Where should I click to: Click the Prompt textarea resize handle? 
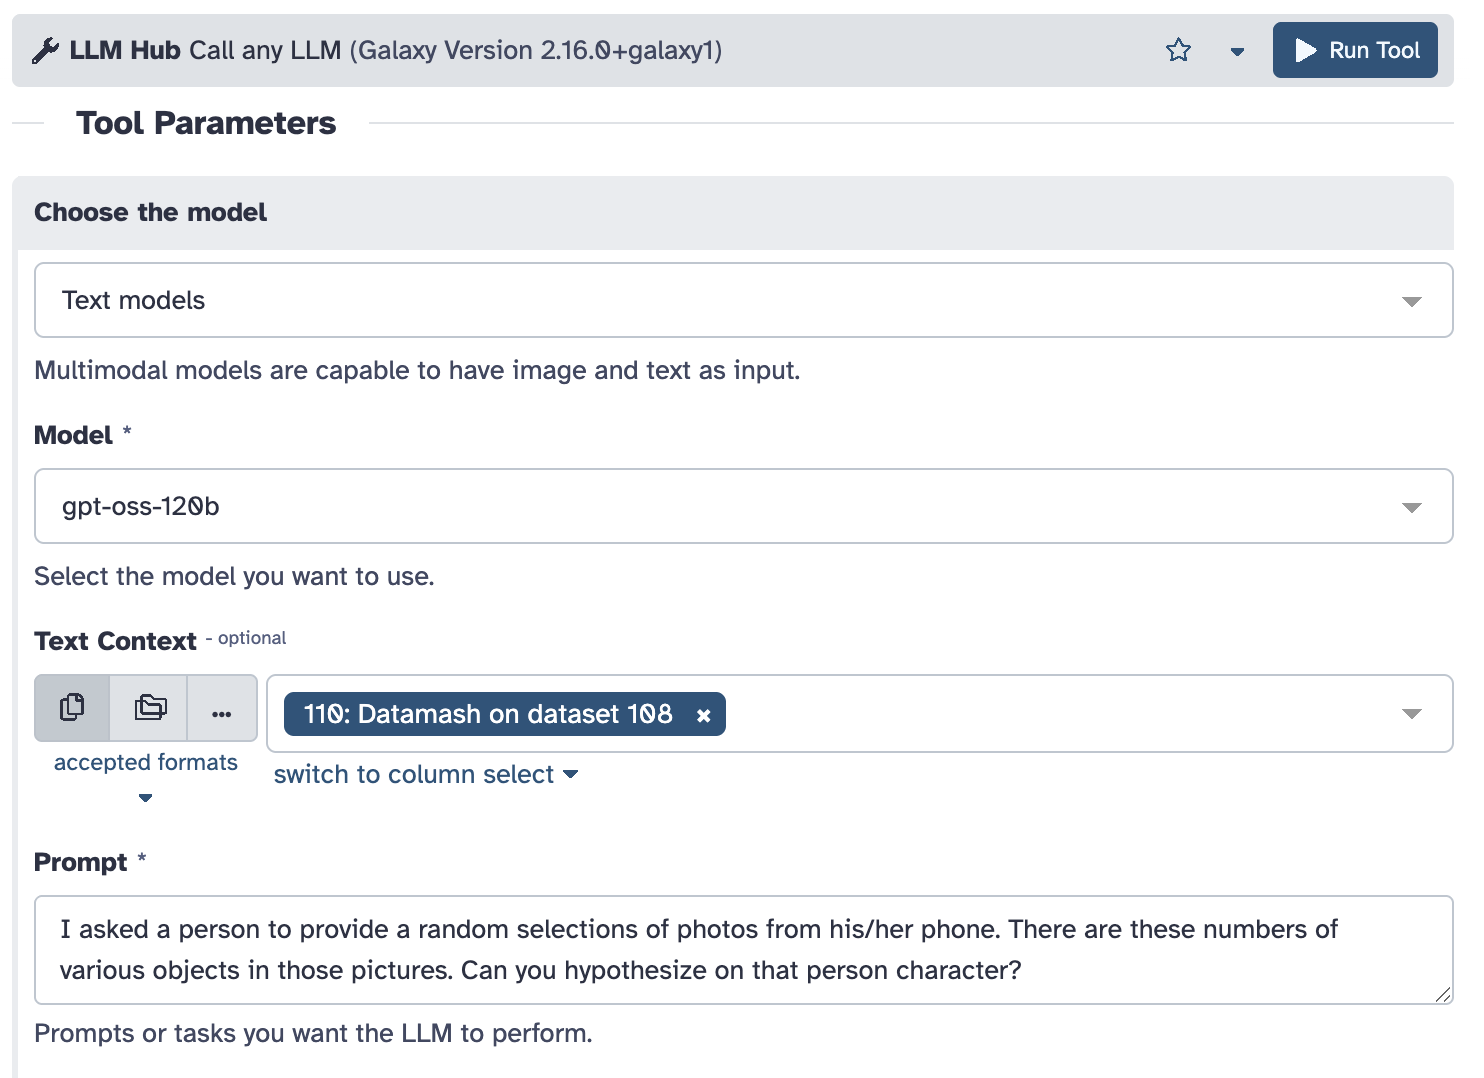[x=1442, y=993]
